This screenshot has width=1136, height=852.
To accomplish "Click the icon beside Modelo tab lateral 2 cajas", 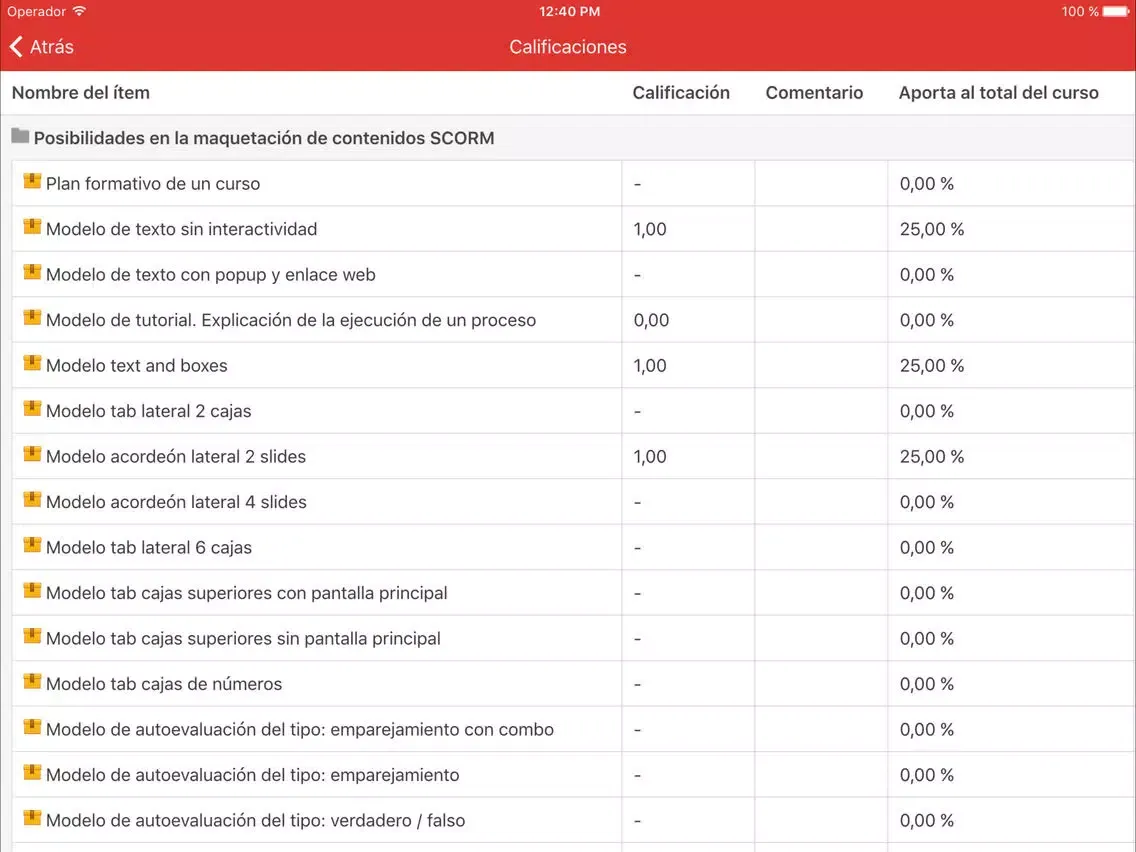I will coord(32,410).
